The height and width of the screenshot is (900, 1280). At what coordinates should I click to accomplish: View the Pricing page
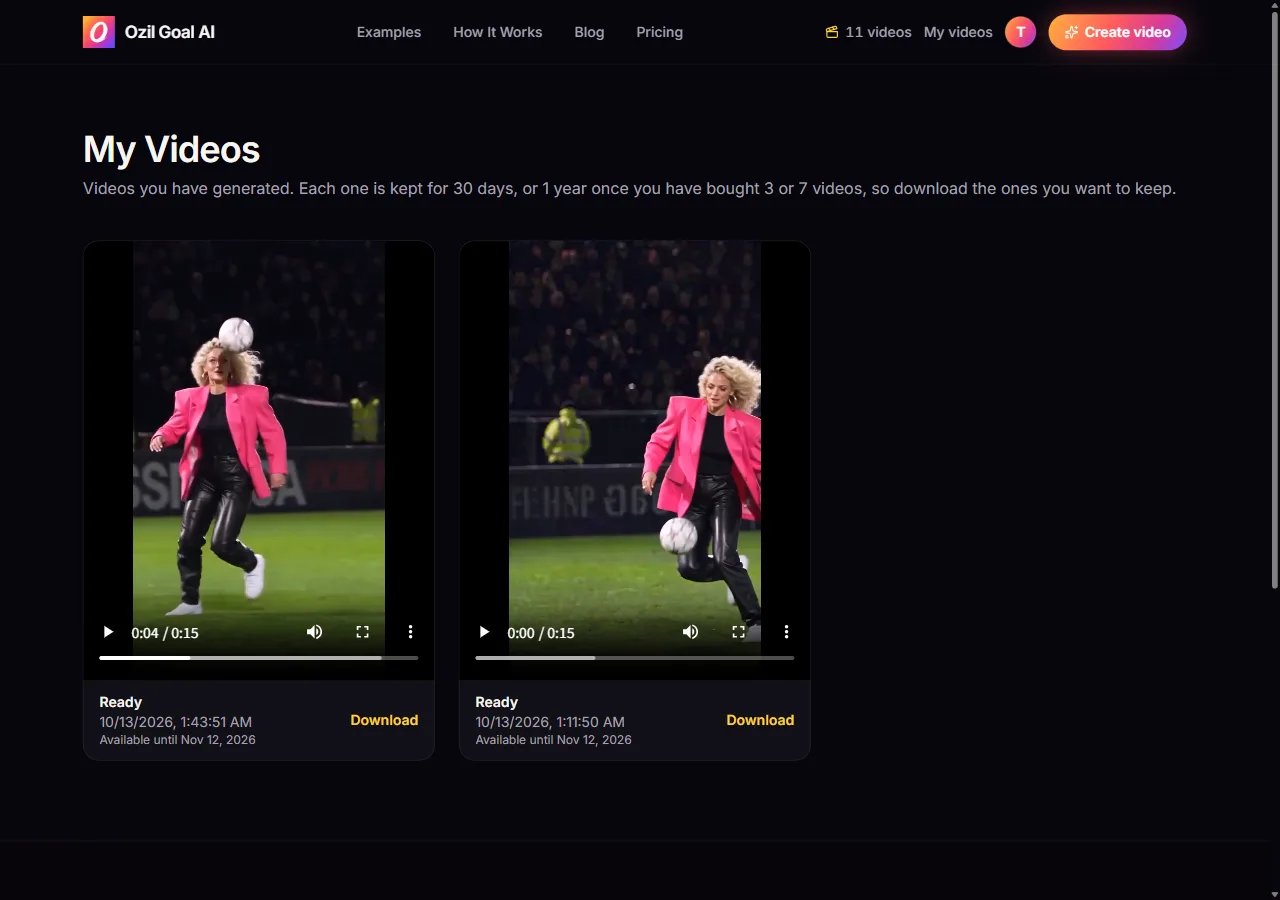click(660, 32)
